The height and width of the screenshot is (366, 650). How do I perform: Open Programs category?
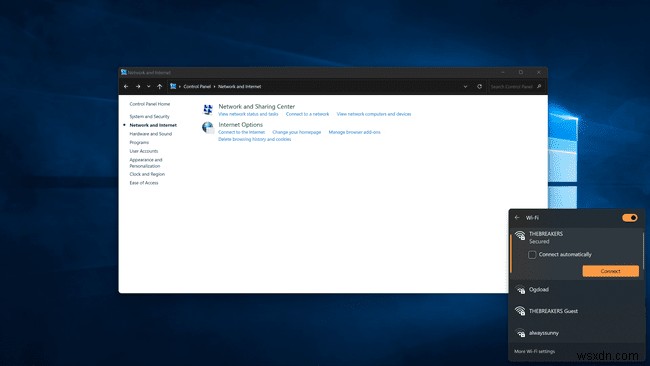pos(139,143)
